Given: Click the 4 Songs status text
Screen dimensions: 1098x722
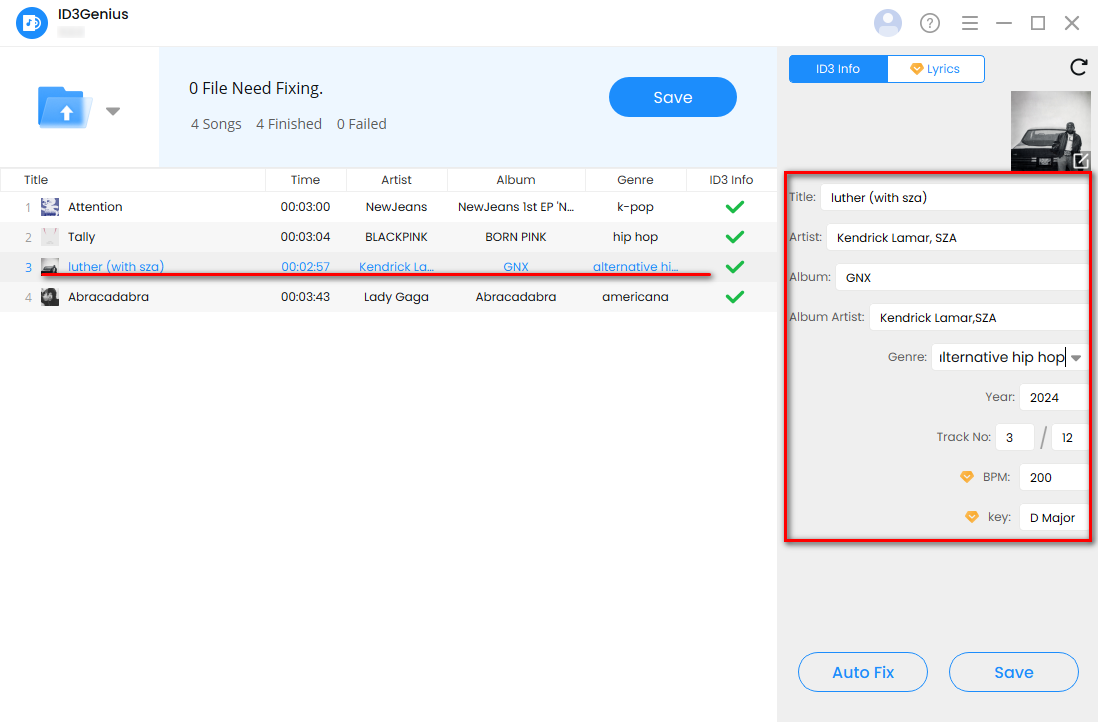Looking at the screenshot, I should tap(216, 124).
